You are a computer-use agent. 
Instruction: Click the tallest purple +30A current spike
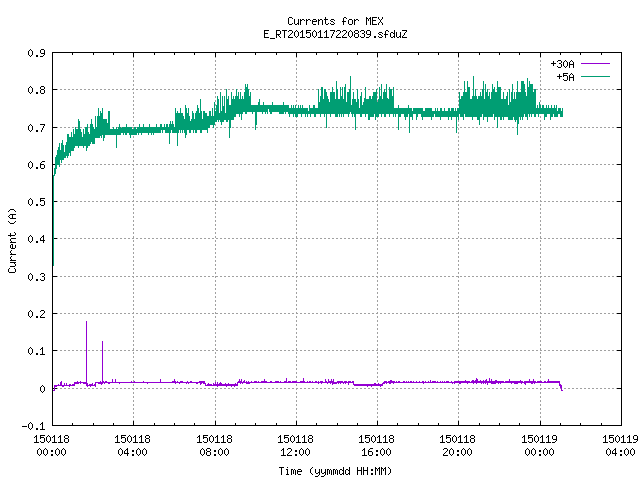pyautogui.click(x=87, y=351)
